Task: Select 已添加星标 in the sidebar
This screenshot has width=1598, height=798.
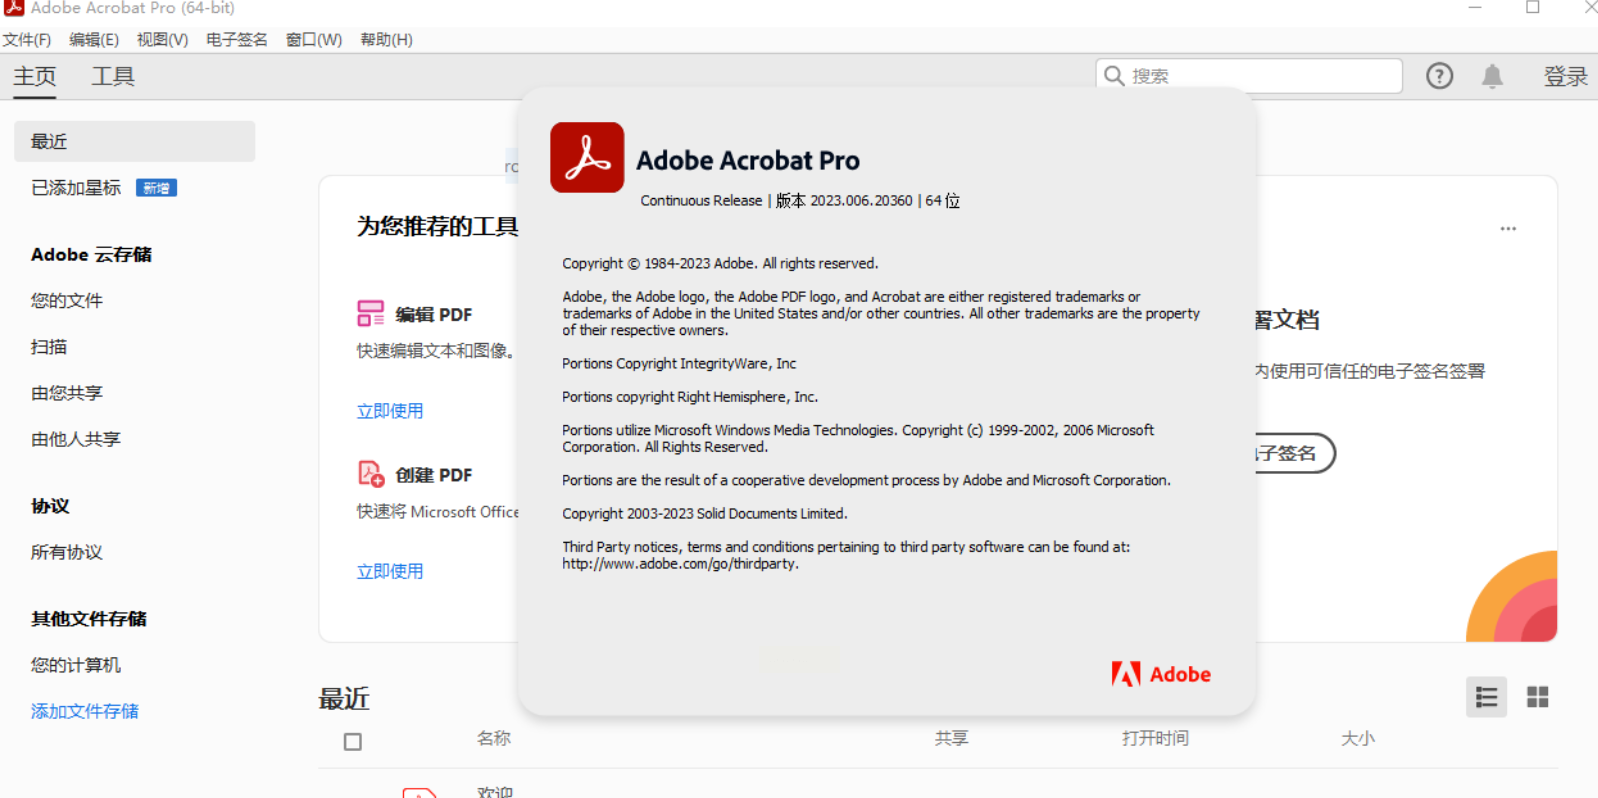Action: (x=76, y=188)
